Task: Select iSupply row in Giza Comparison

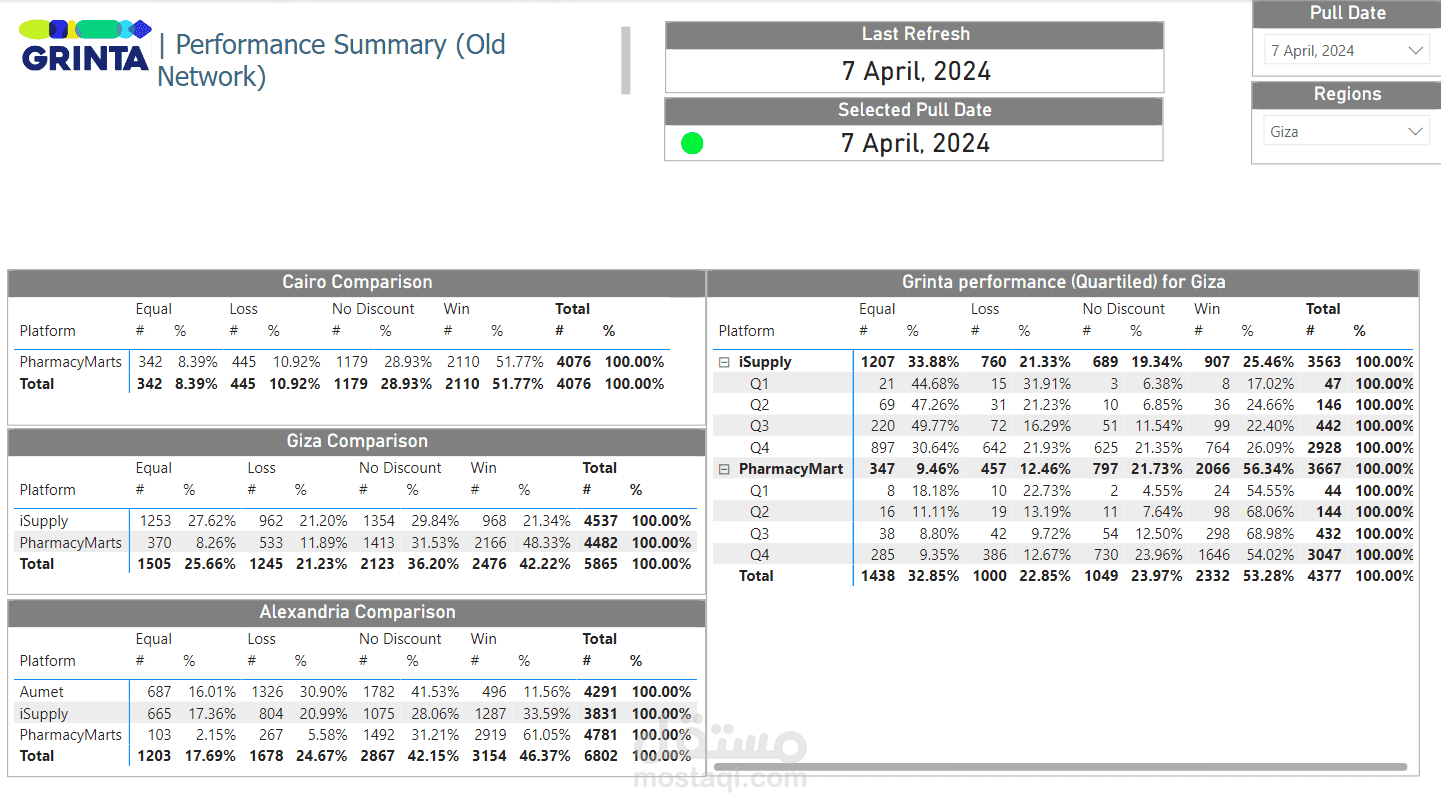Action: coord(355,521)
